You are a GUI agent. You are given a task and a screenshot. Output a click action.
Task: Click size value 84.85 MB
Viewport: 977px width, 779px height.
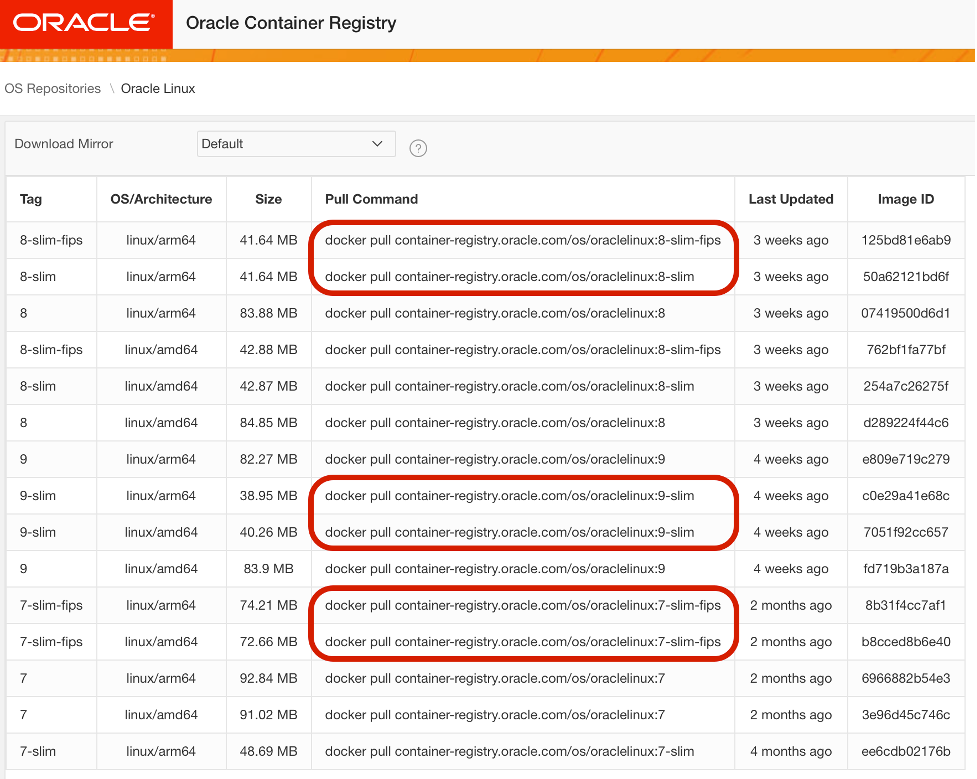[269, 423]
